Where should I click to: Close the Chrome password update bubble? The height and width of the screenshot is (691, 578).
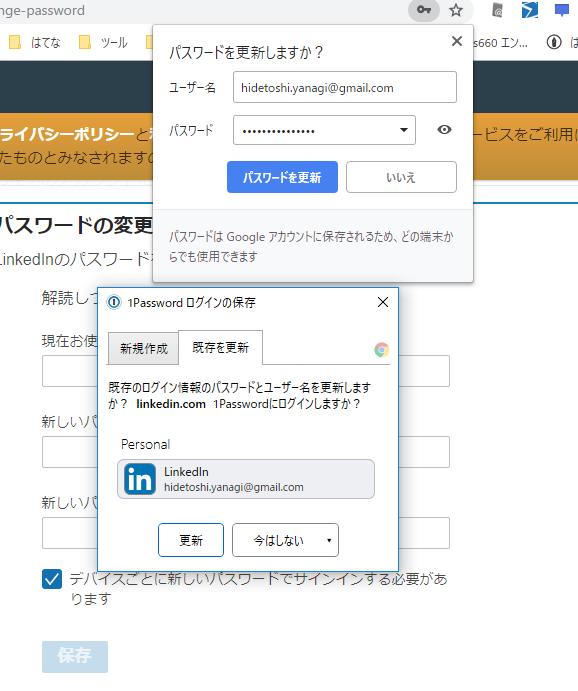[x=457, y=41]
